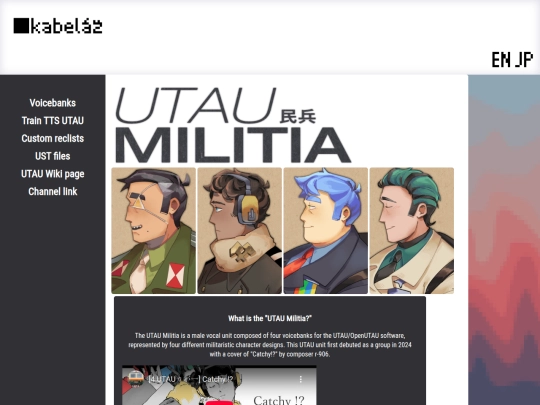The height and width of the screenshot is (405, 540).
Task: Click the UTAU Militia title logo
Action: click(x=233, y=125)
